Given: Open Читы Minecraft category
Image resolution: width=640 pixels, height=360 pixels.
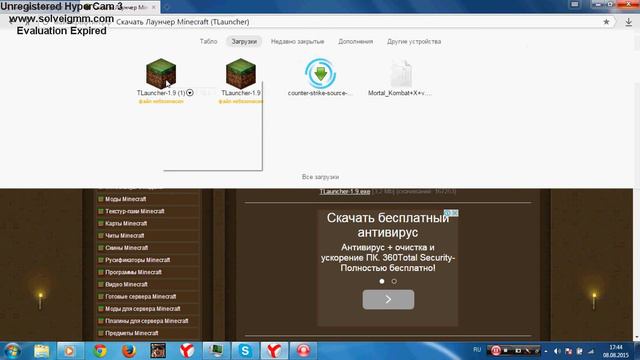Looking at the screenshot, I should tap(124, 236).
